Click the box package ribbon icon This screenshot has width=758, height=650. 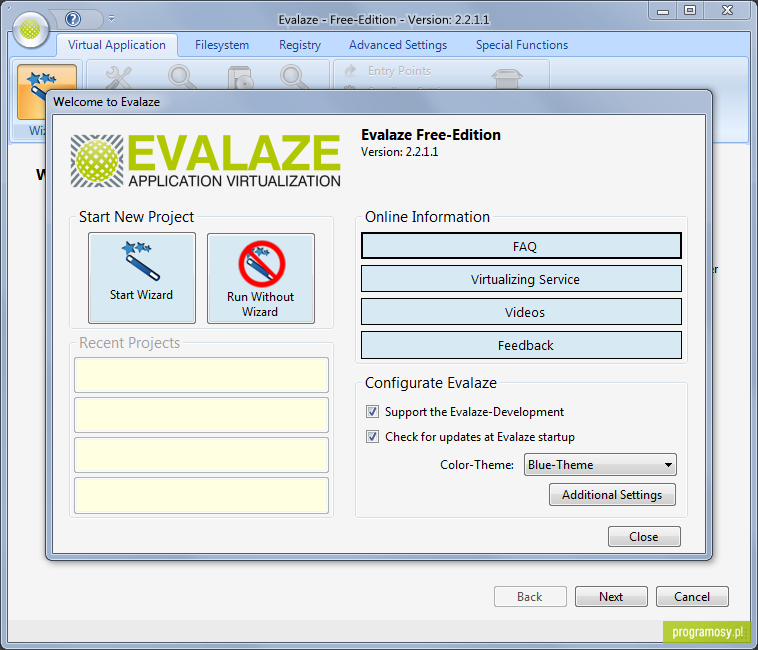point(507,78)
